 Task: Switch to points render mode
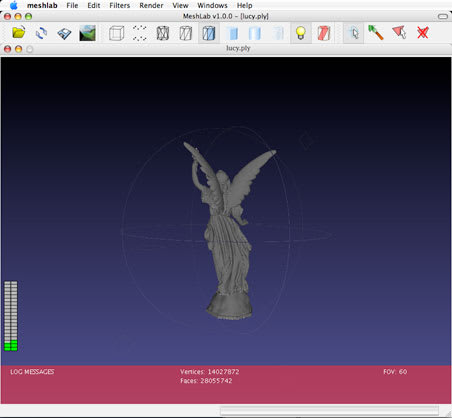tap(139, 33)
